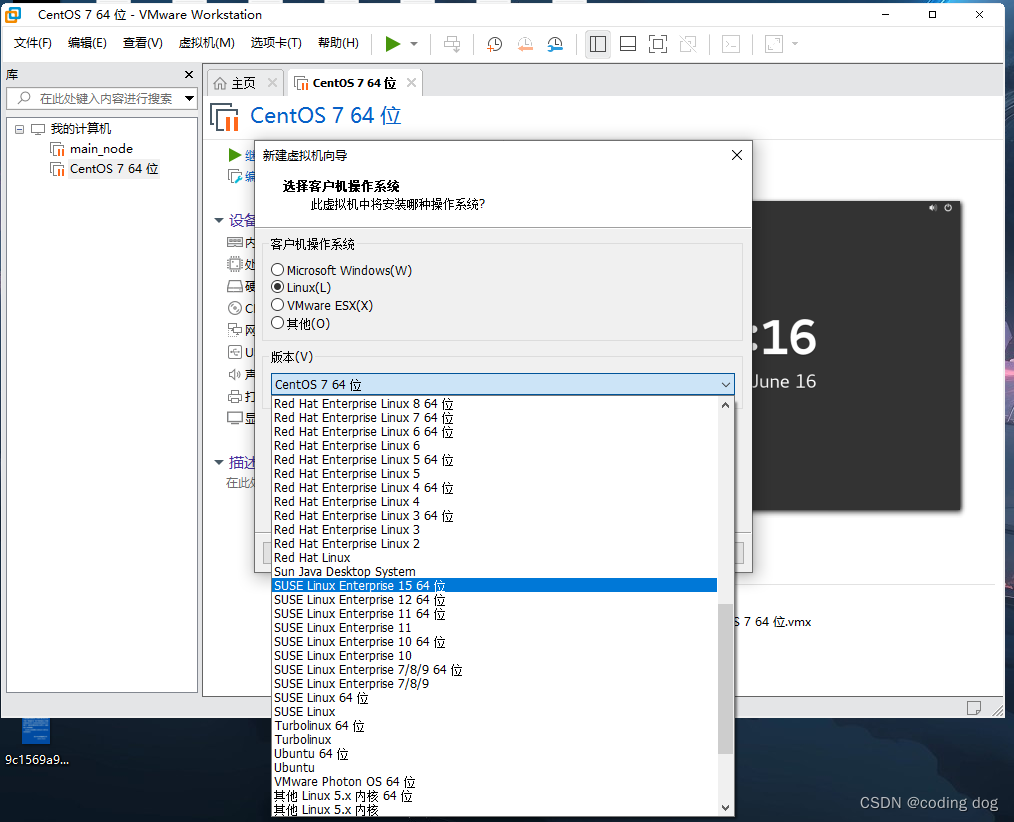This screenshot has height=822, width=1014.
Task: Close the CentOS 7 64 位 tab
Action: tap(411, 83)
